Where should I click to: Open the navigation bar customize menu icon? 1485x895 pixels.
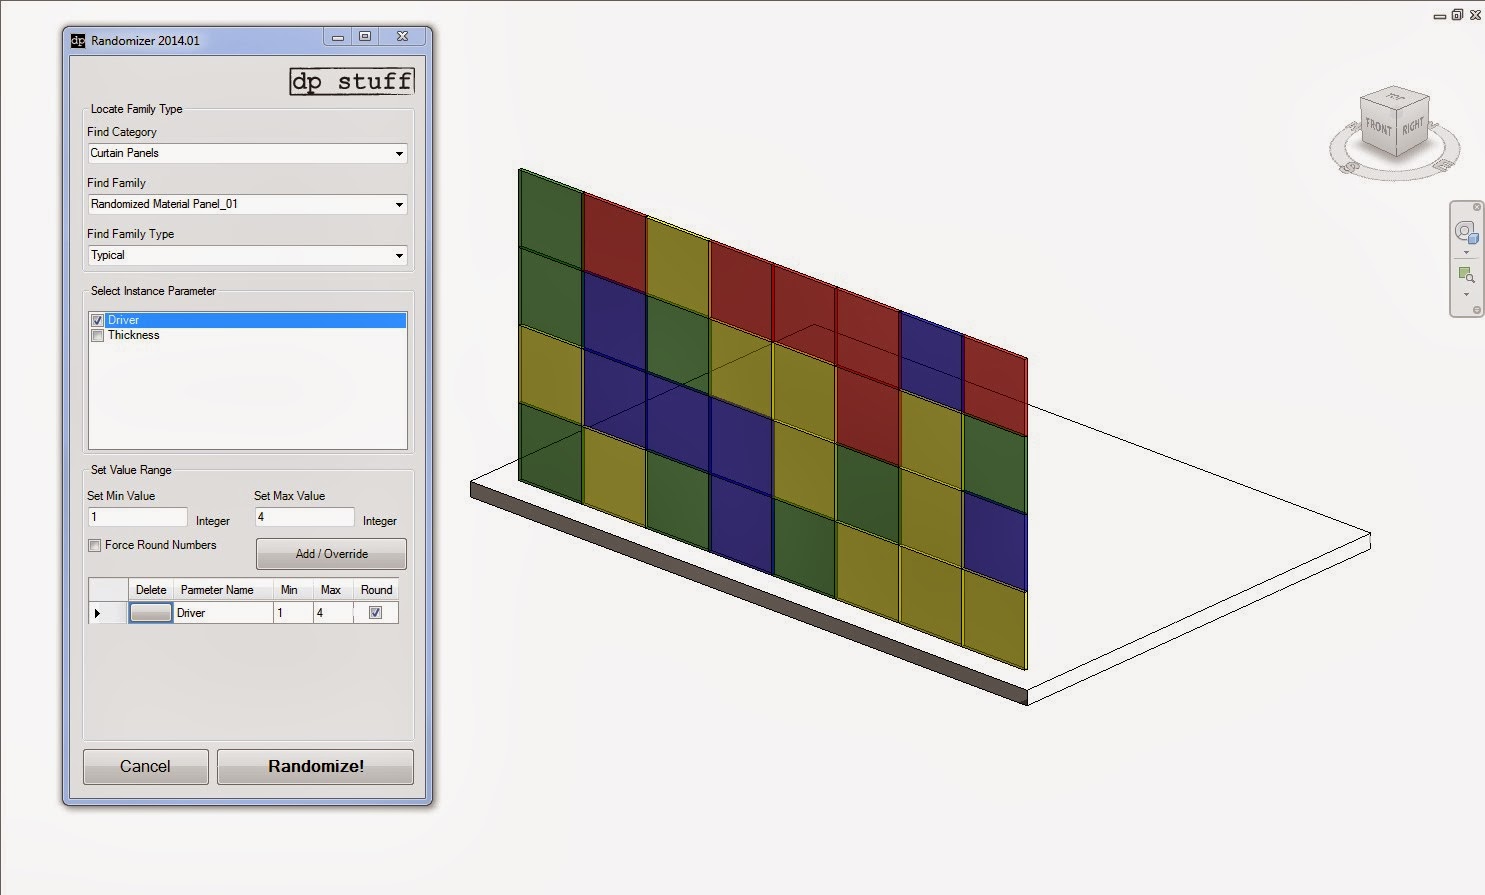pyautogui.click(x=1476, y=310)
